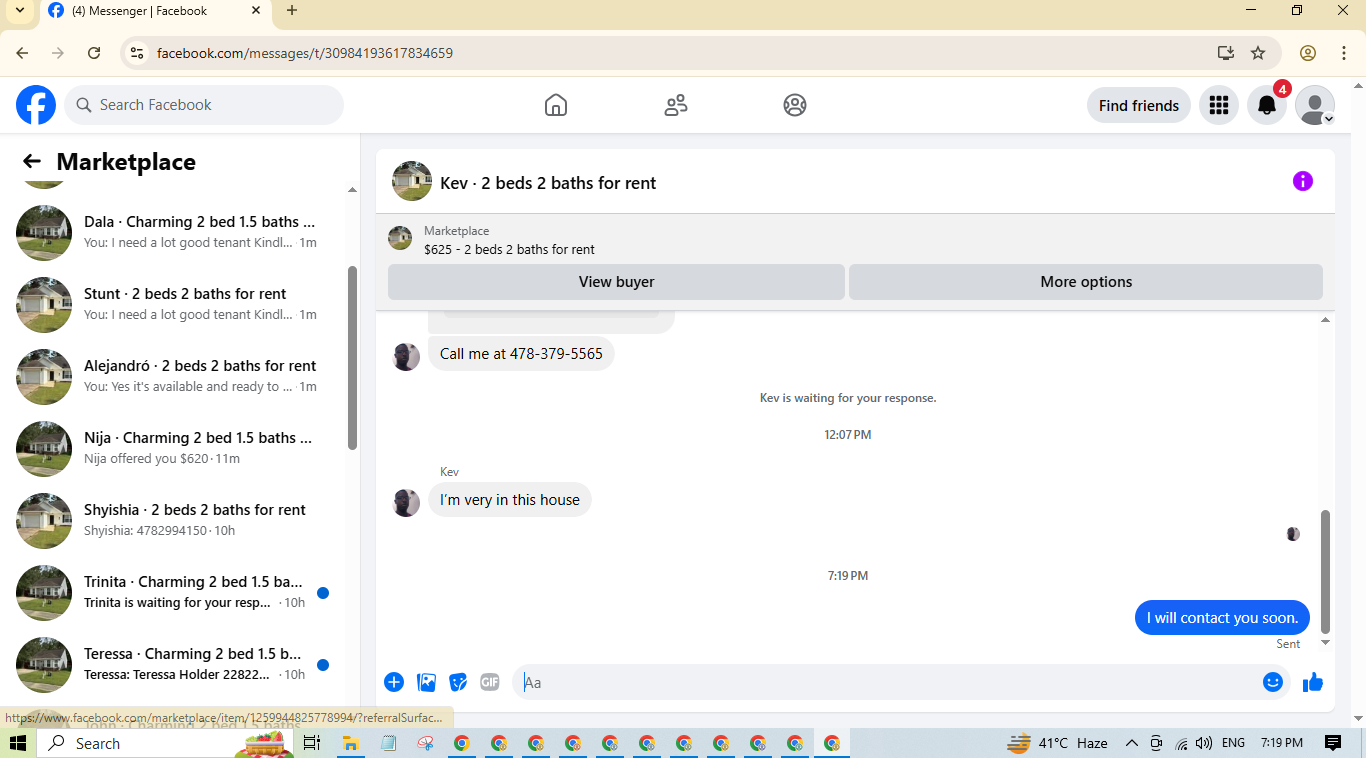This screenshot has width=1366, height=758.
Task: Choose a GIF
Action: pos(489,682)
